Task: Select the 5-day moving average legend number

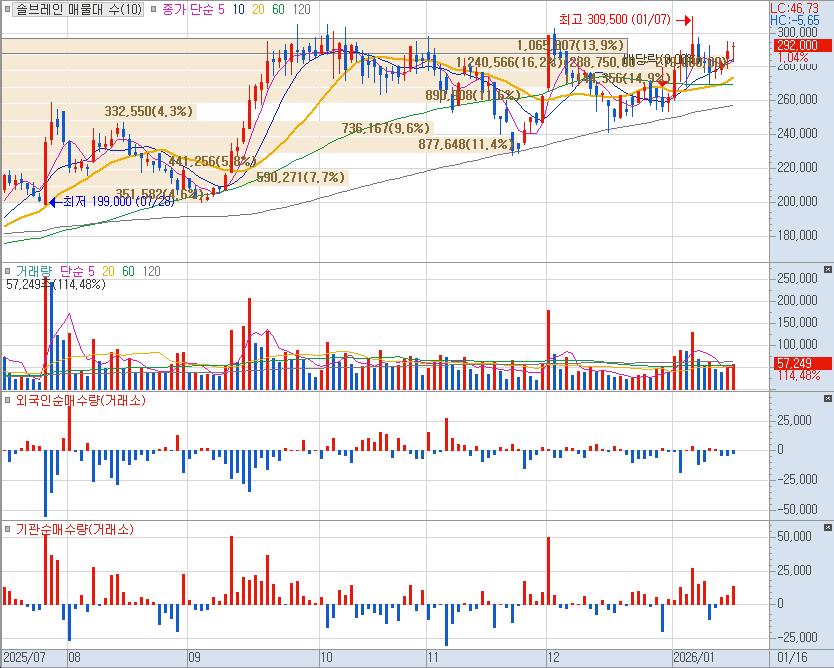Action: (x=221, y=9)
